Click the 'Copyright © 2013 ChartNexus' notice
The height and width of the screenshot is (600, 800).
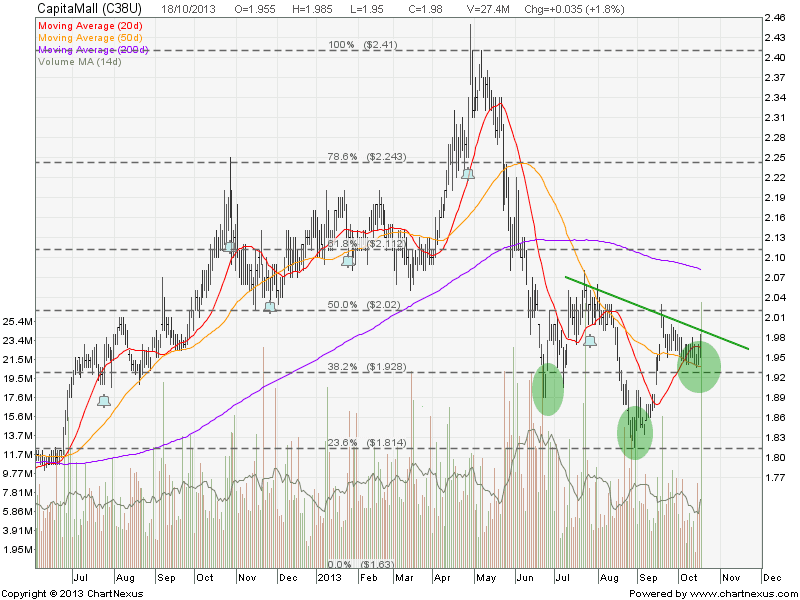point(72,594)
